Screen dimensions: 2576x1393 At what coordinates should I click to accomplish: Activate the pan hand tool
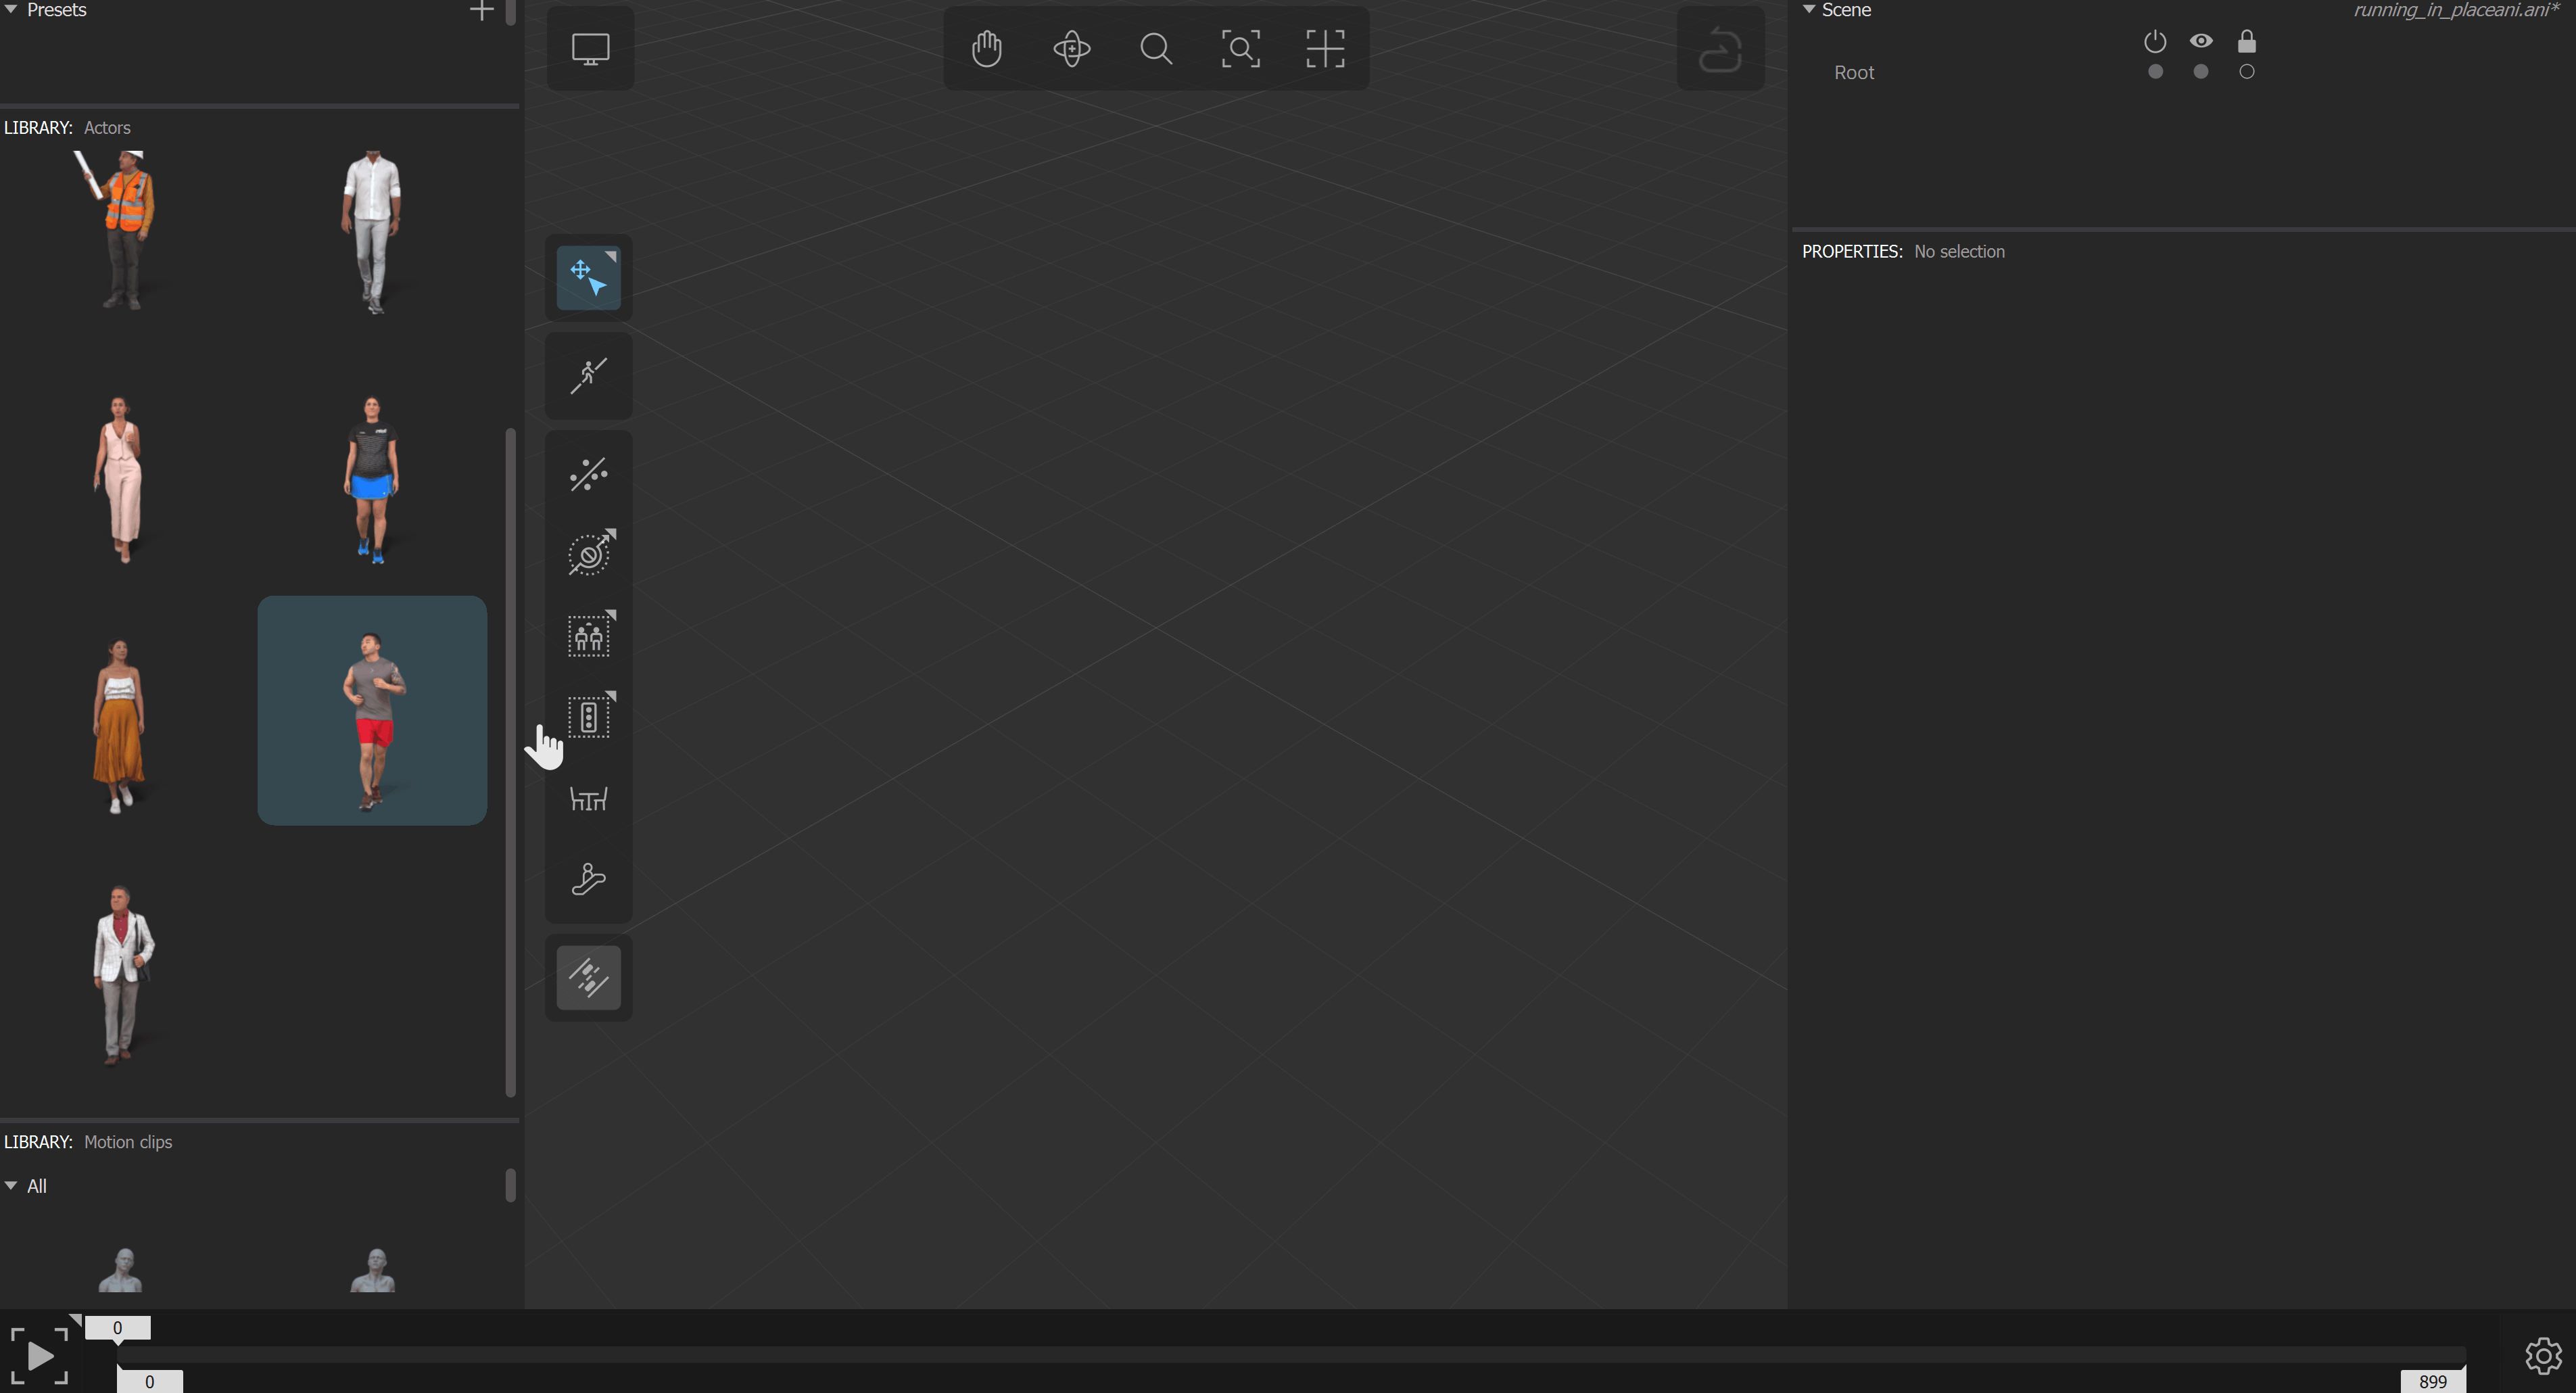pos(986,48)
